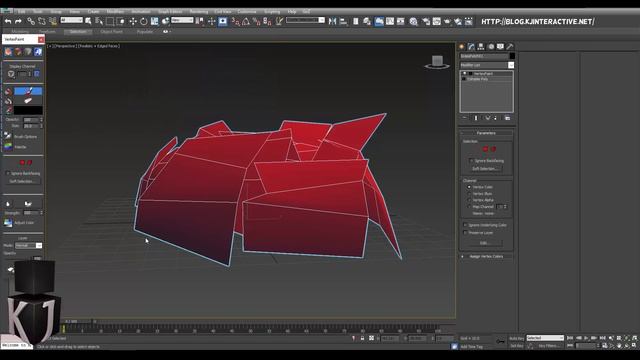Toggle the Angle Snap icon
The width and height of the screenshot is (640, 360).
click(x=246, y=21)
